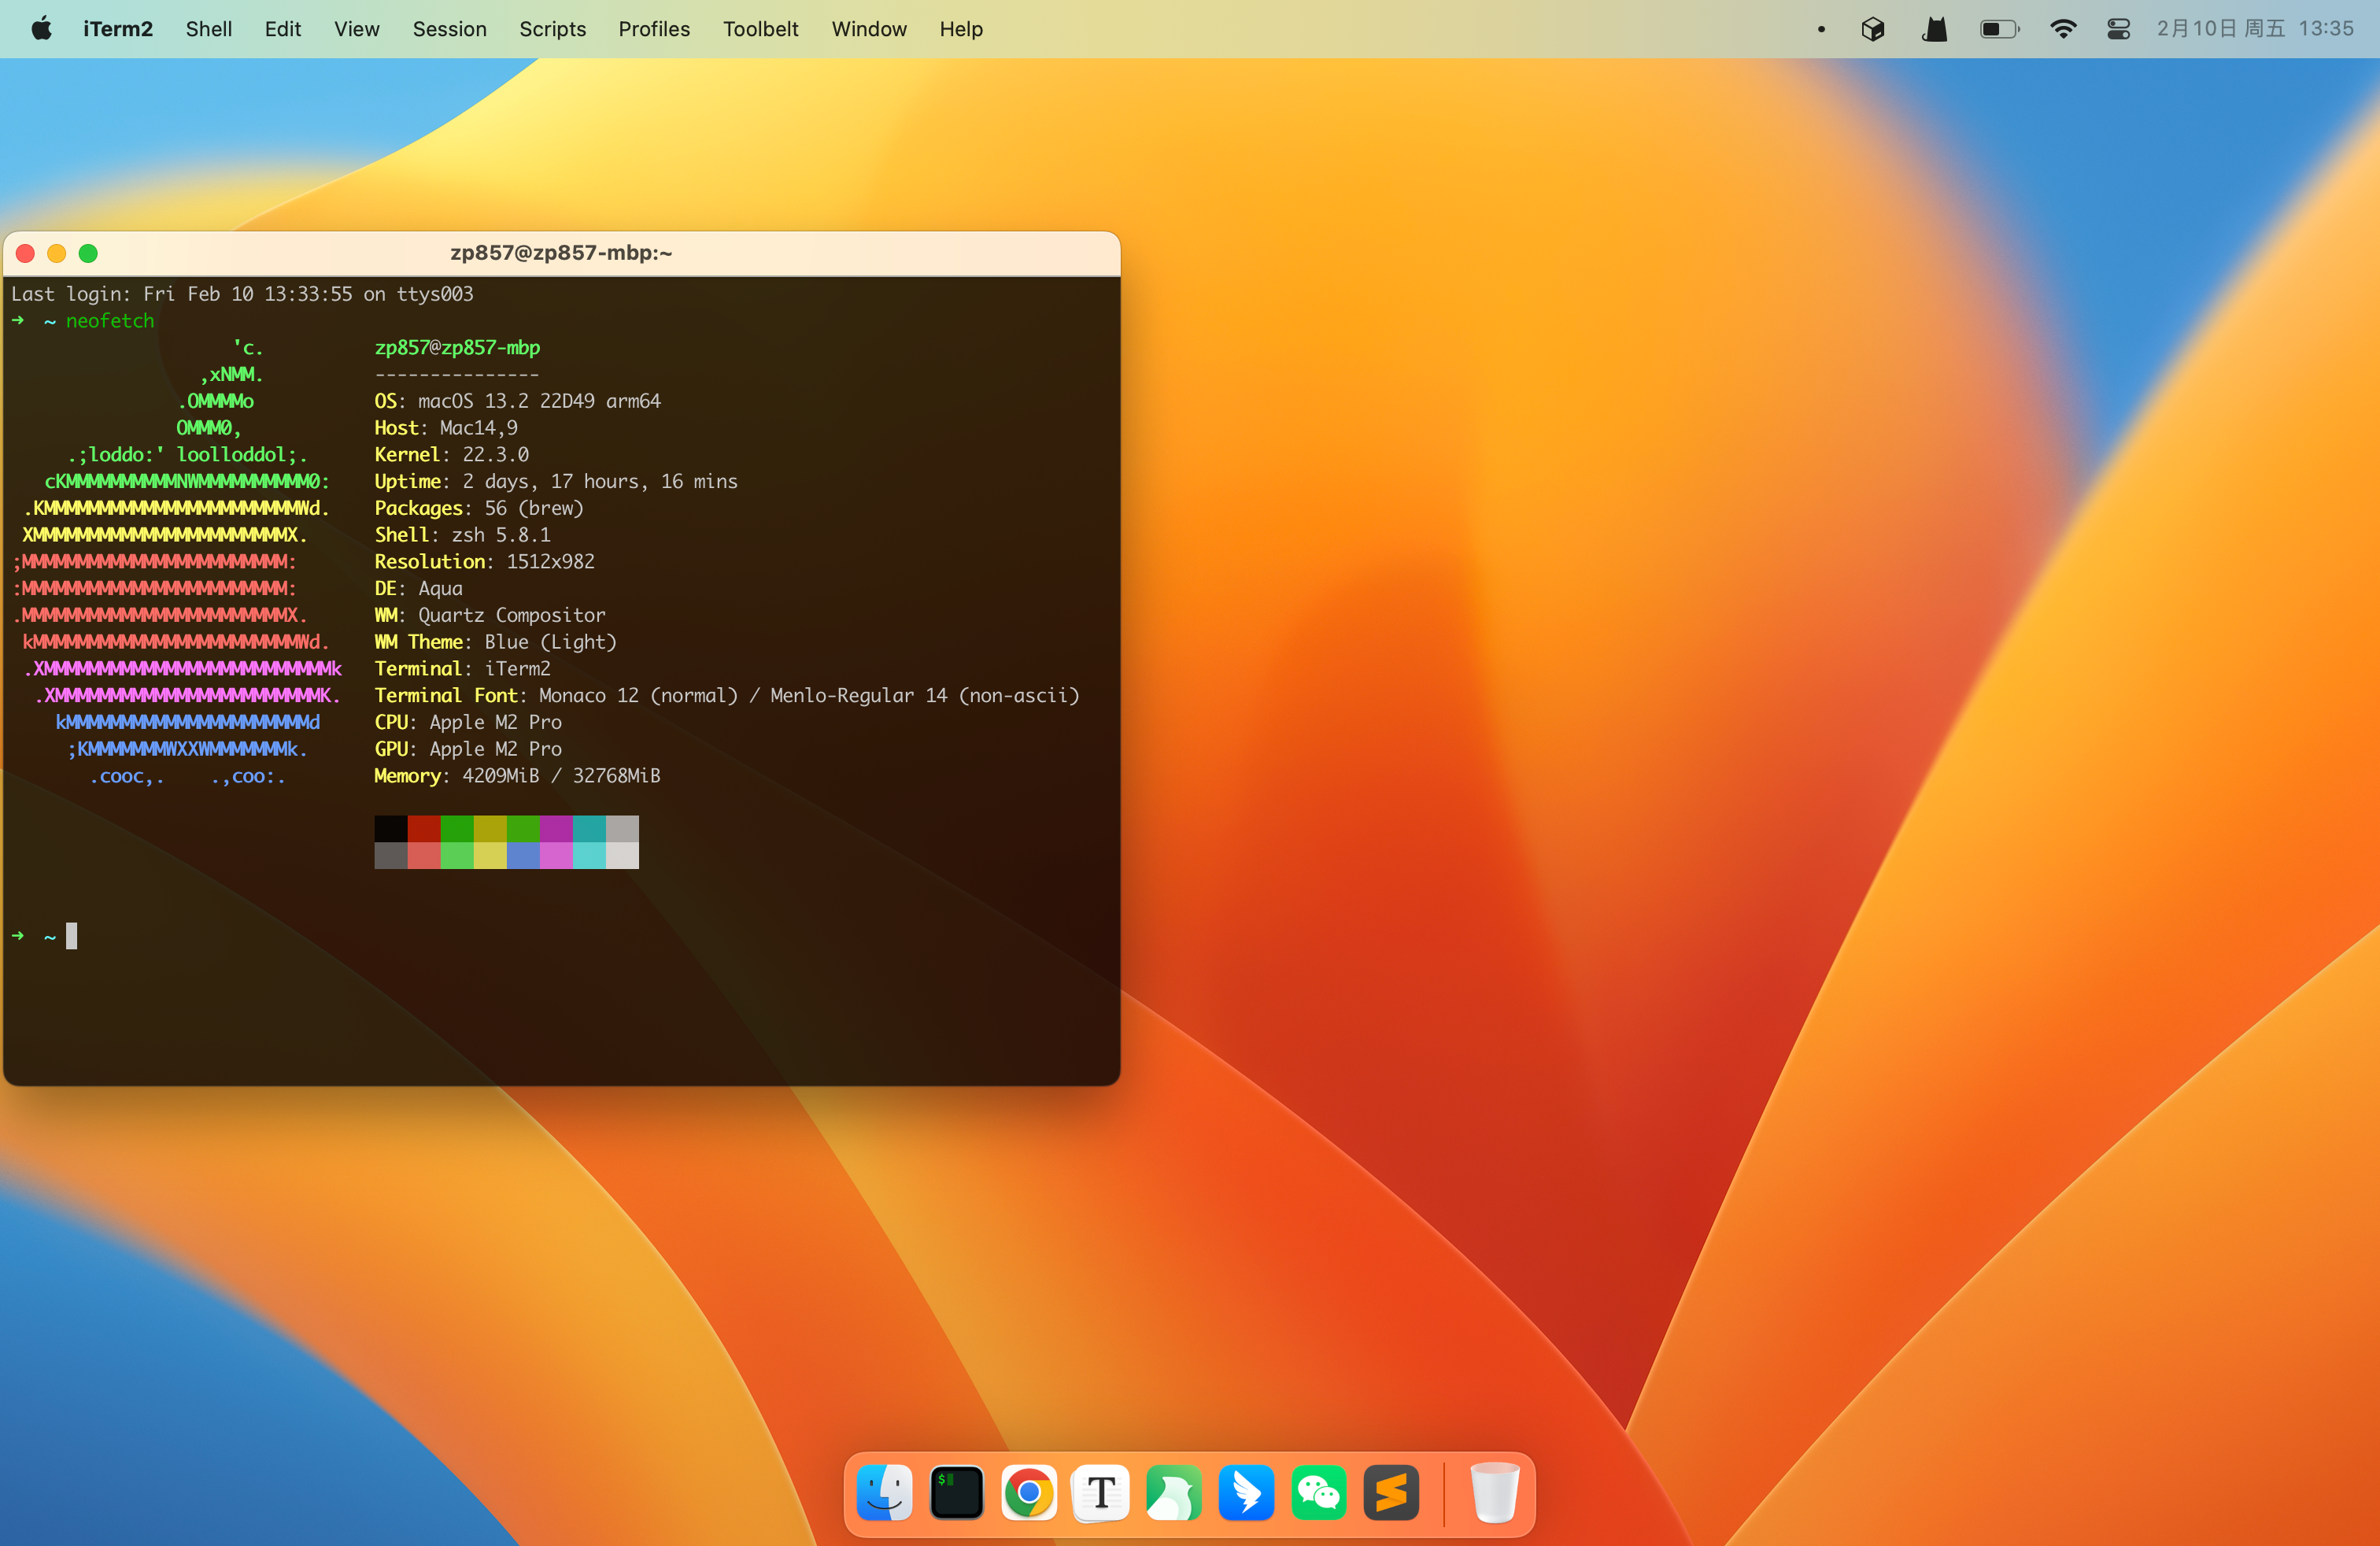Click the cat-shaped menu bar icon

tap(1935, 29)
